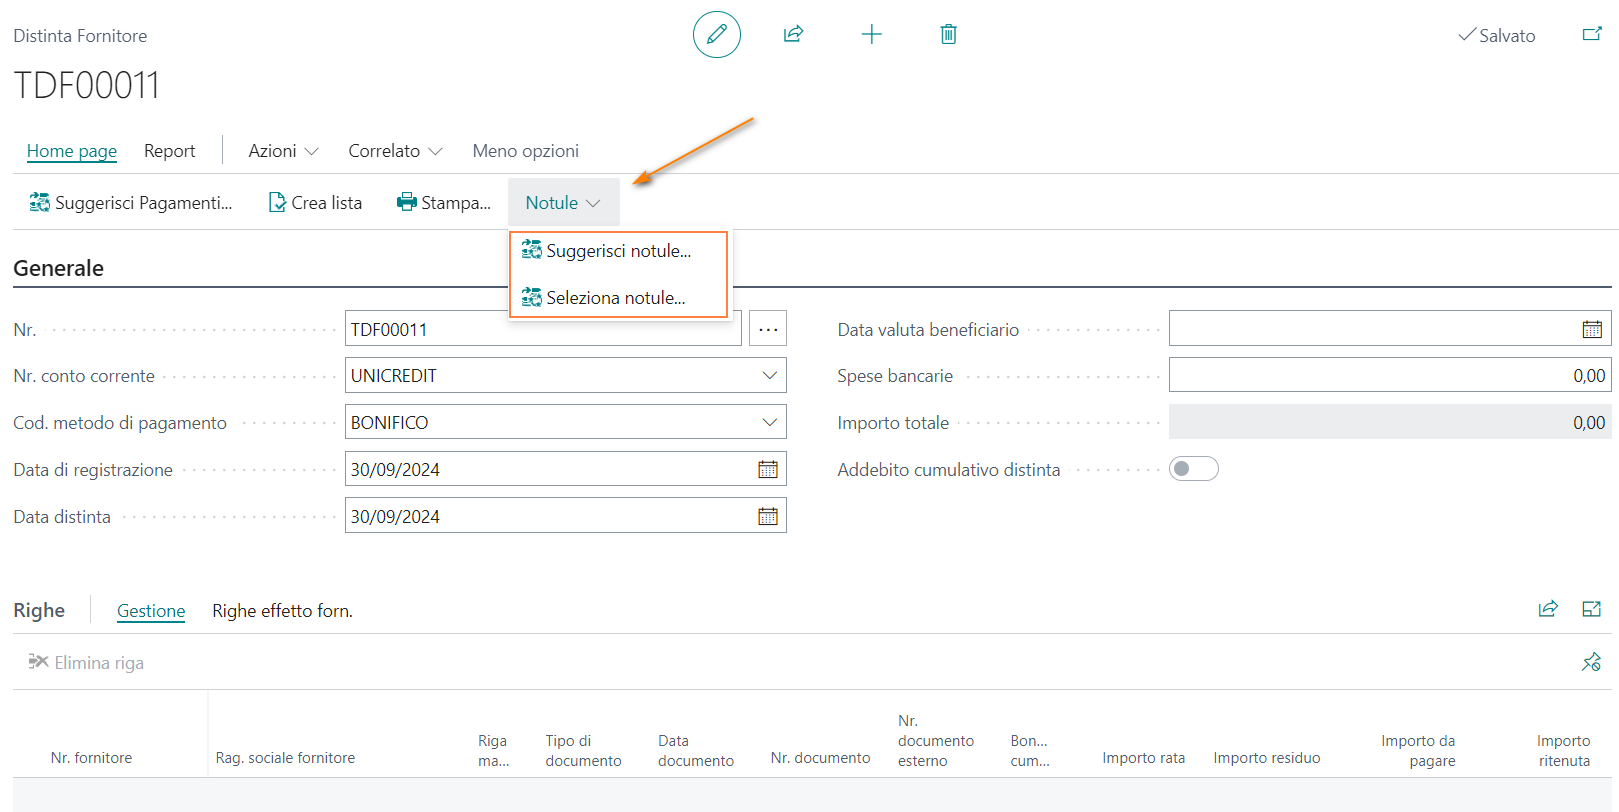Open calendar for Data di registrazione
Viewport: 1619px width, 812px height.
pyautogui.click(x=767, y=470)
